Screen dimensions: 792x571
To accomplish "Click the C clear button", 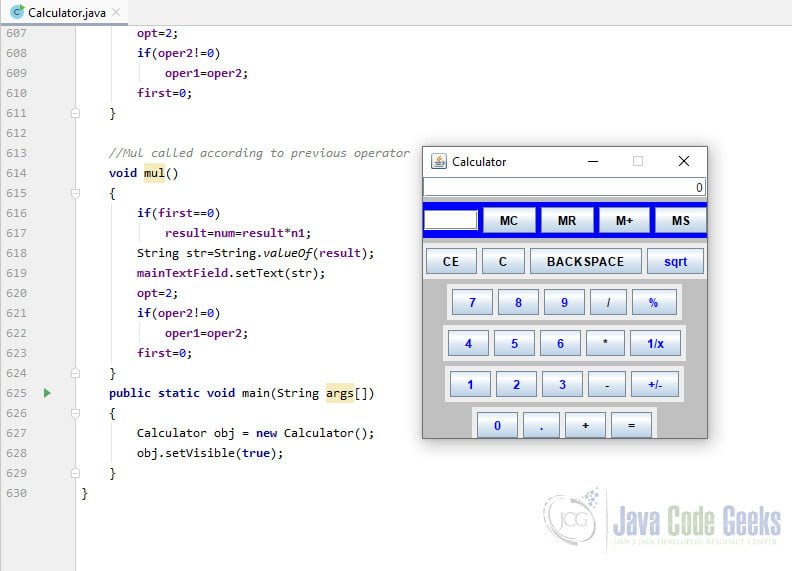I will point(503,261).
